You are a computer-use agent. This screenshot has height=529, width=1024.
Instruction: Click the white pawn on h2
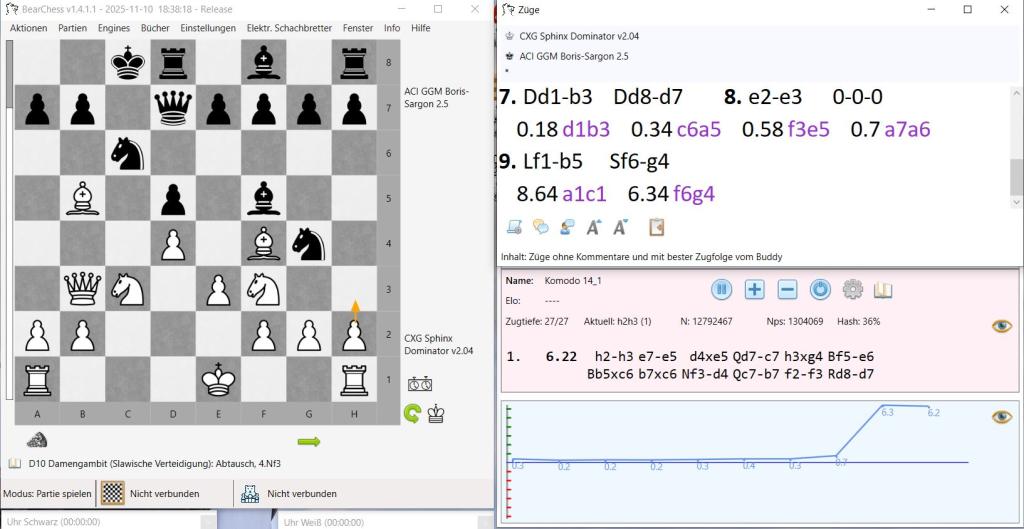354,333
